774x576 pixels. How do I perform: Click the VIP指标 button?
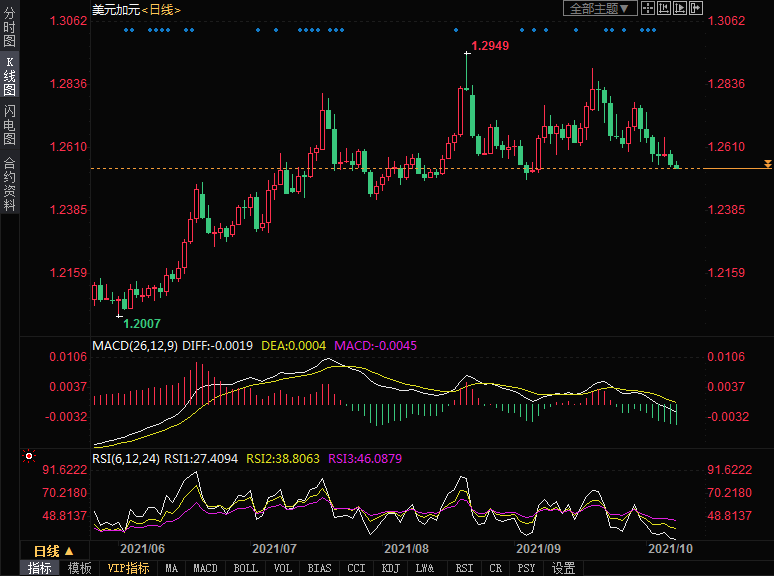(128, 568)
